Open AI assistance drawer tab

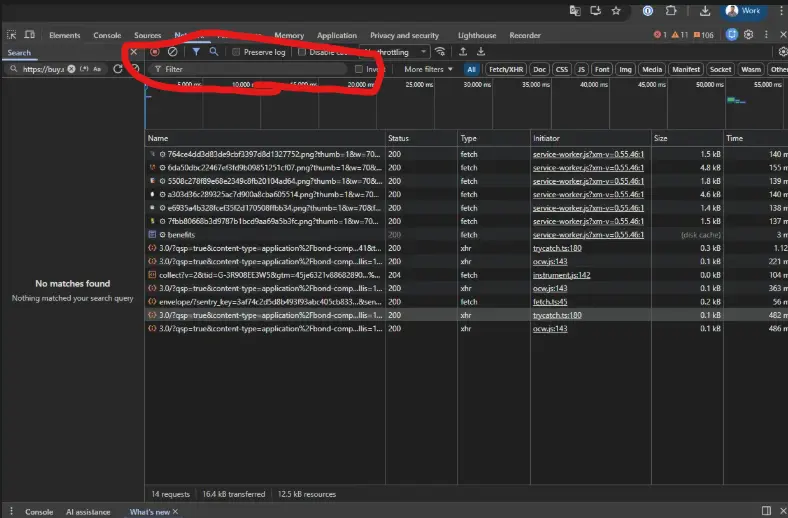pos(88,511)
